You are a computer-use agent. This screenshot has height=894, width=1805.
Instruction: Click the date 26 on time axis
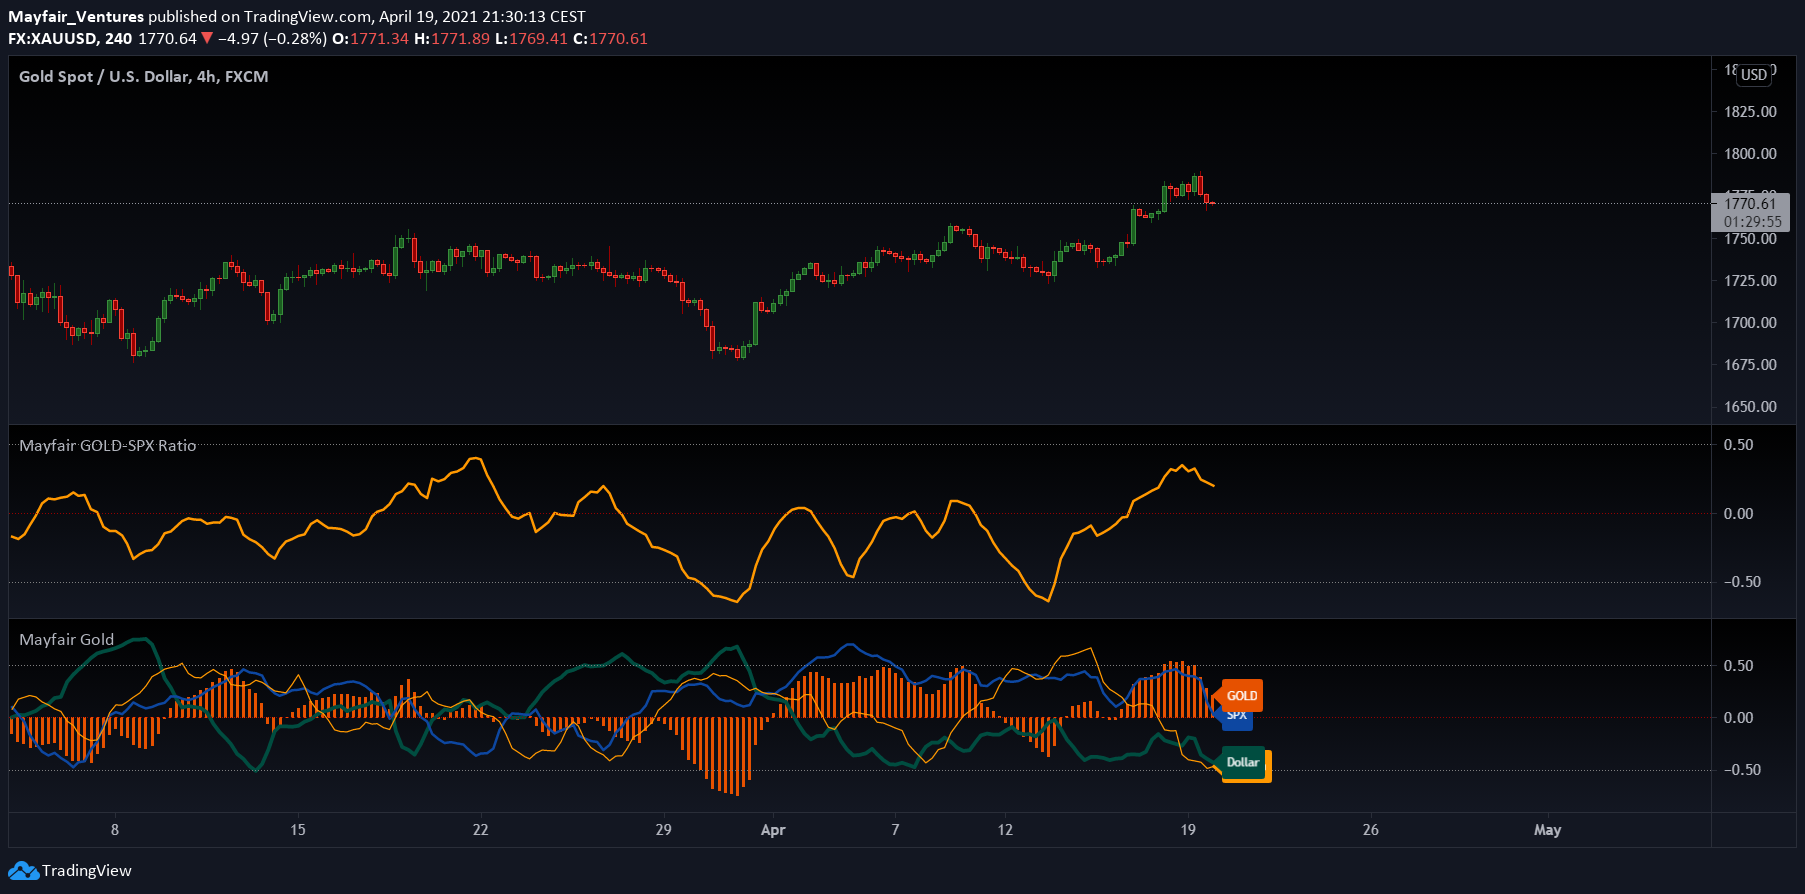click(x=1371, y=830)
